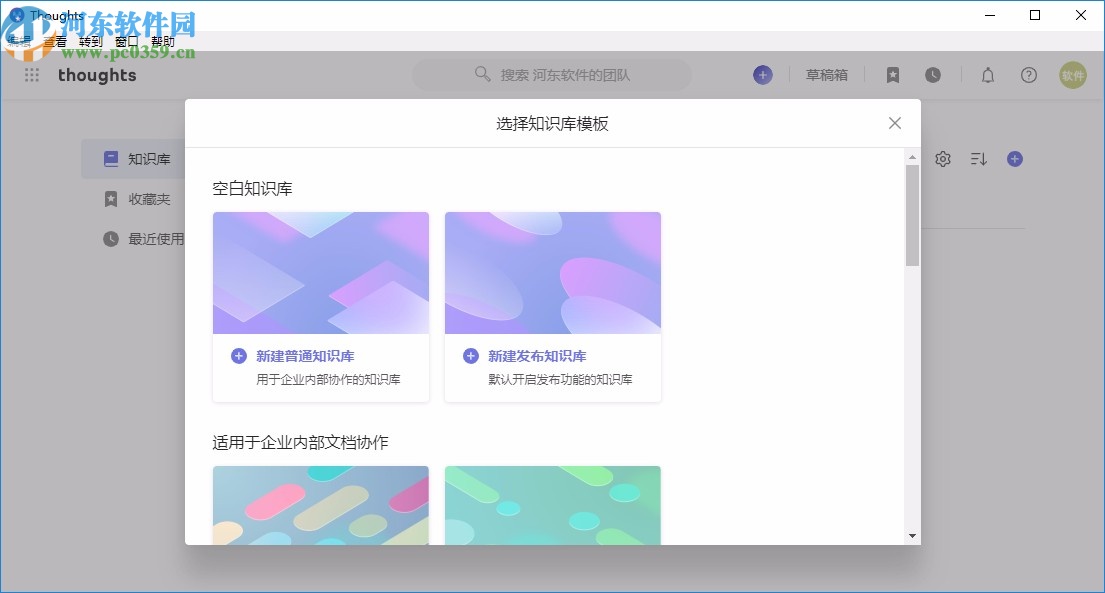Open favorites using the bookmark icon
The width and height of the screenshot is (1105, 593).
click(x=892, y=75)
